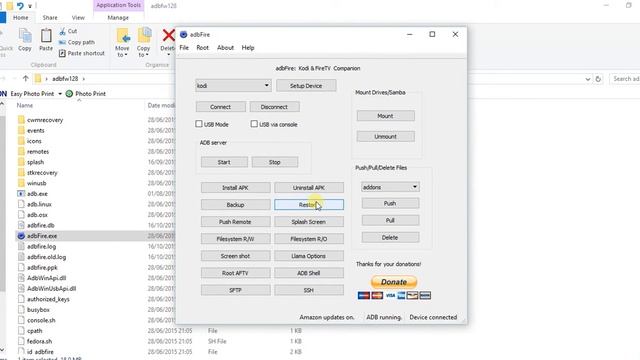640x360 pixels.
Task: Click the Splash Screen button
Action: [x=309, y=222]
